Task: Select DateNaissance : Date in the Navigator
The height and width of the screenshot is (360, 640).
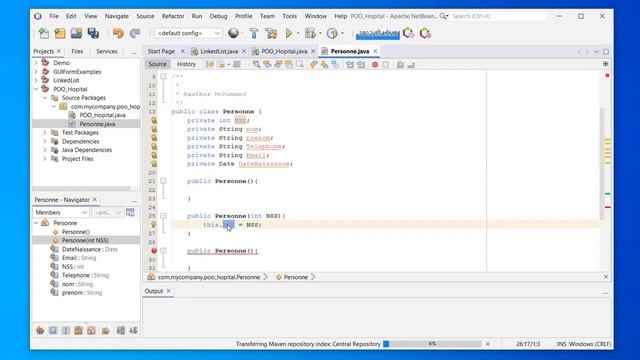Action: pyautogui.click(x=89, y=249)
